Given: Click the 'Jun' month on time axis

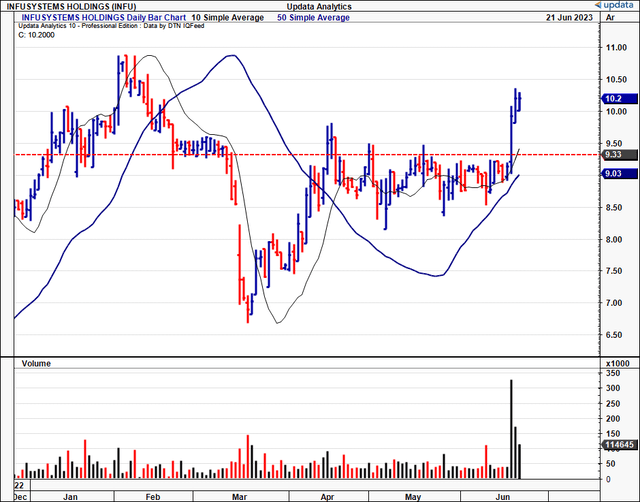Looking at the screenshot, I should point(503,497).
